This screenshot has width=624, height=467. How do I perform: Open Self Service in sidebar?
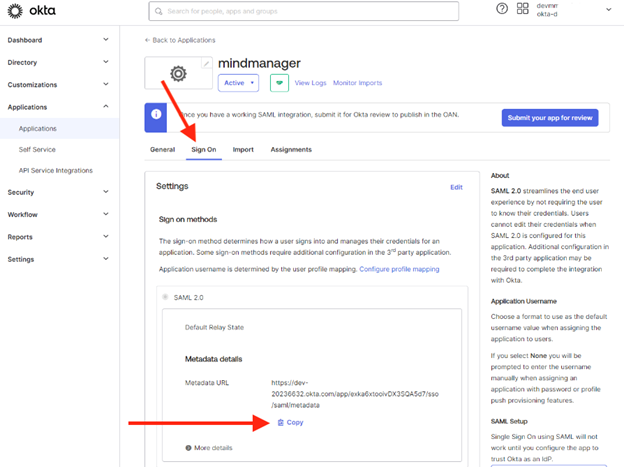[x=37, y=150]
